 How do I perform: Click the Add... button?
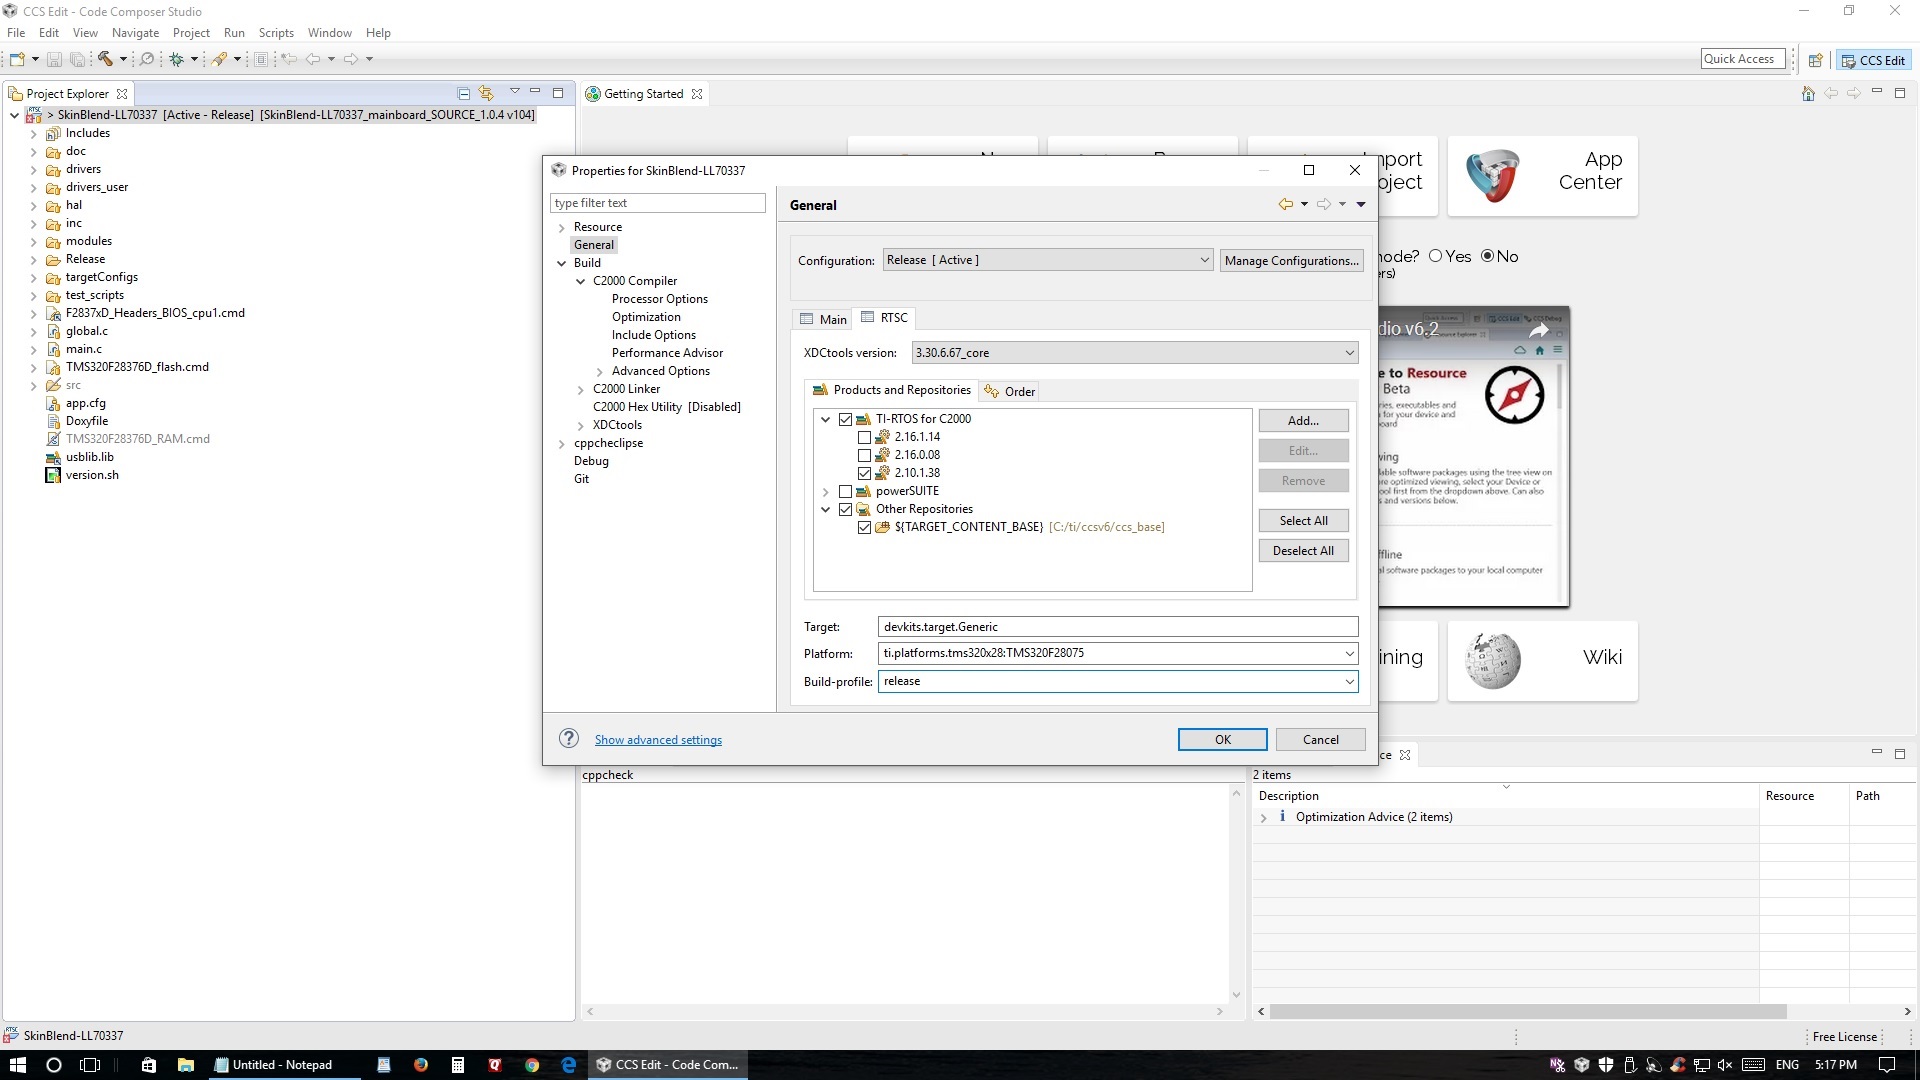1303,421
